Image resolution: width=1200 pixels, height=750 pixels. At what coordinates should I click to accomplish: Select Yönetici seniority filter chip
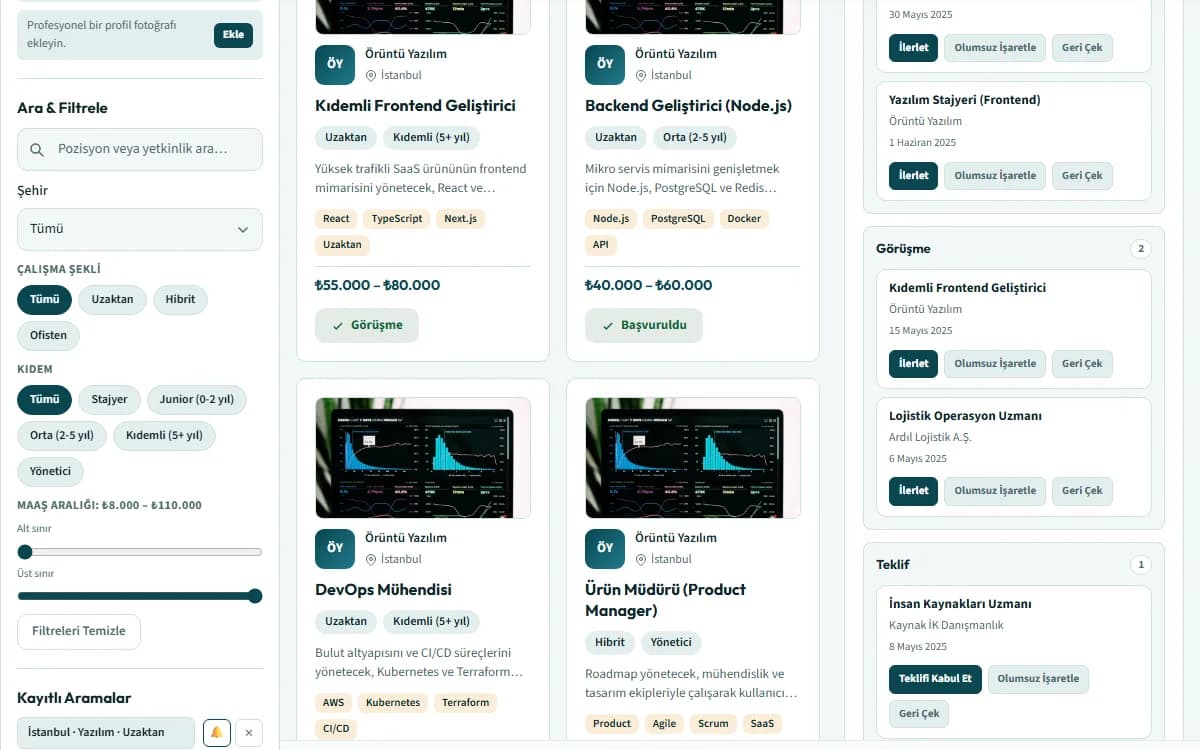50,471
